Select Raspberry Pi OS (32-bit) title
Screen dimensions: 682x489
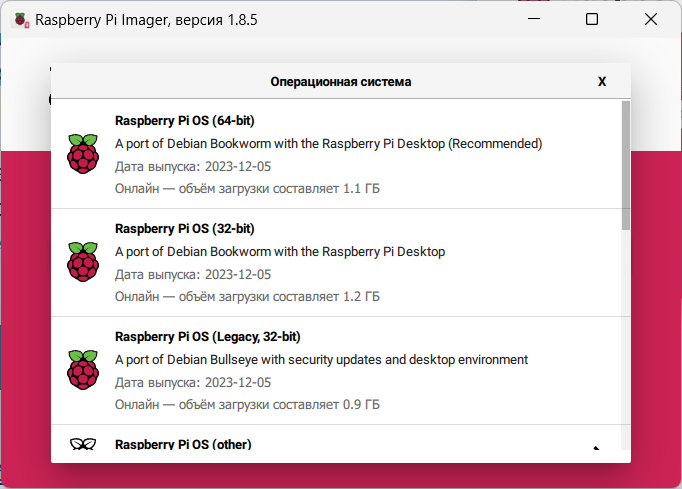(184, 228)
